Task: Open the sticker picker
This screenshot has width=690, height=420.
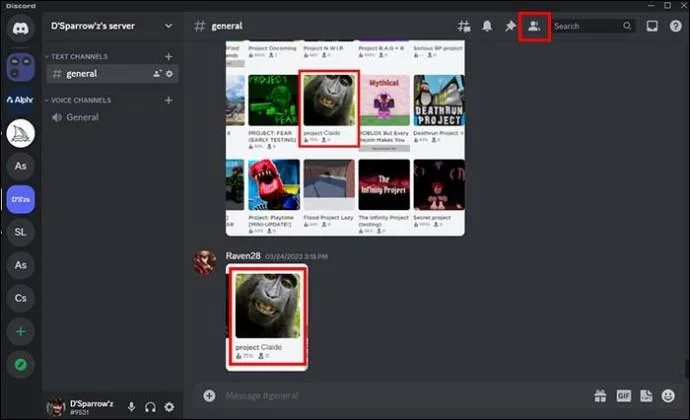Action: pos(646,396)
